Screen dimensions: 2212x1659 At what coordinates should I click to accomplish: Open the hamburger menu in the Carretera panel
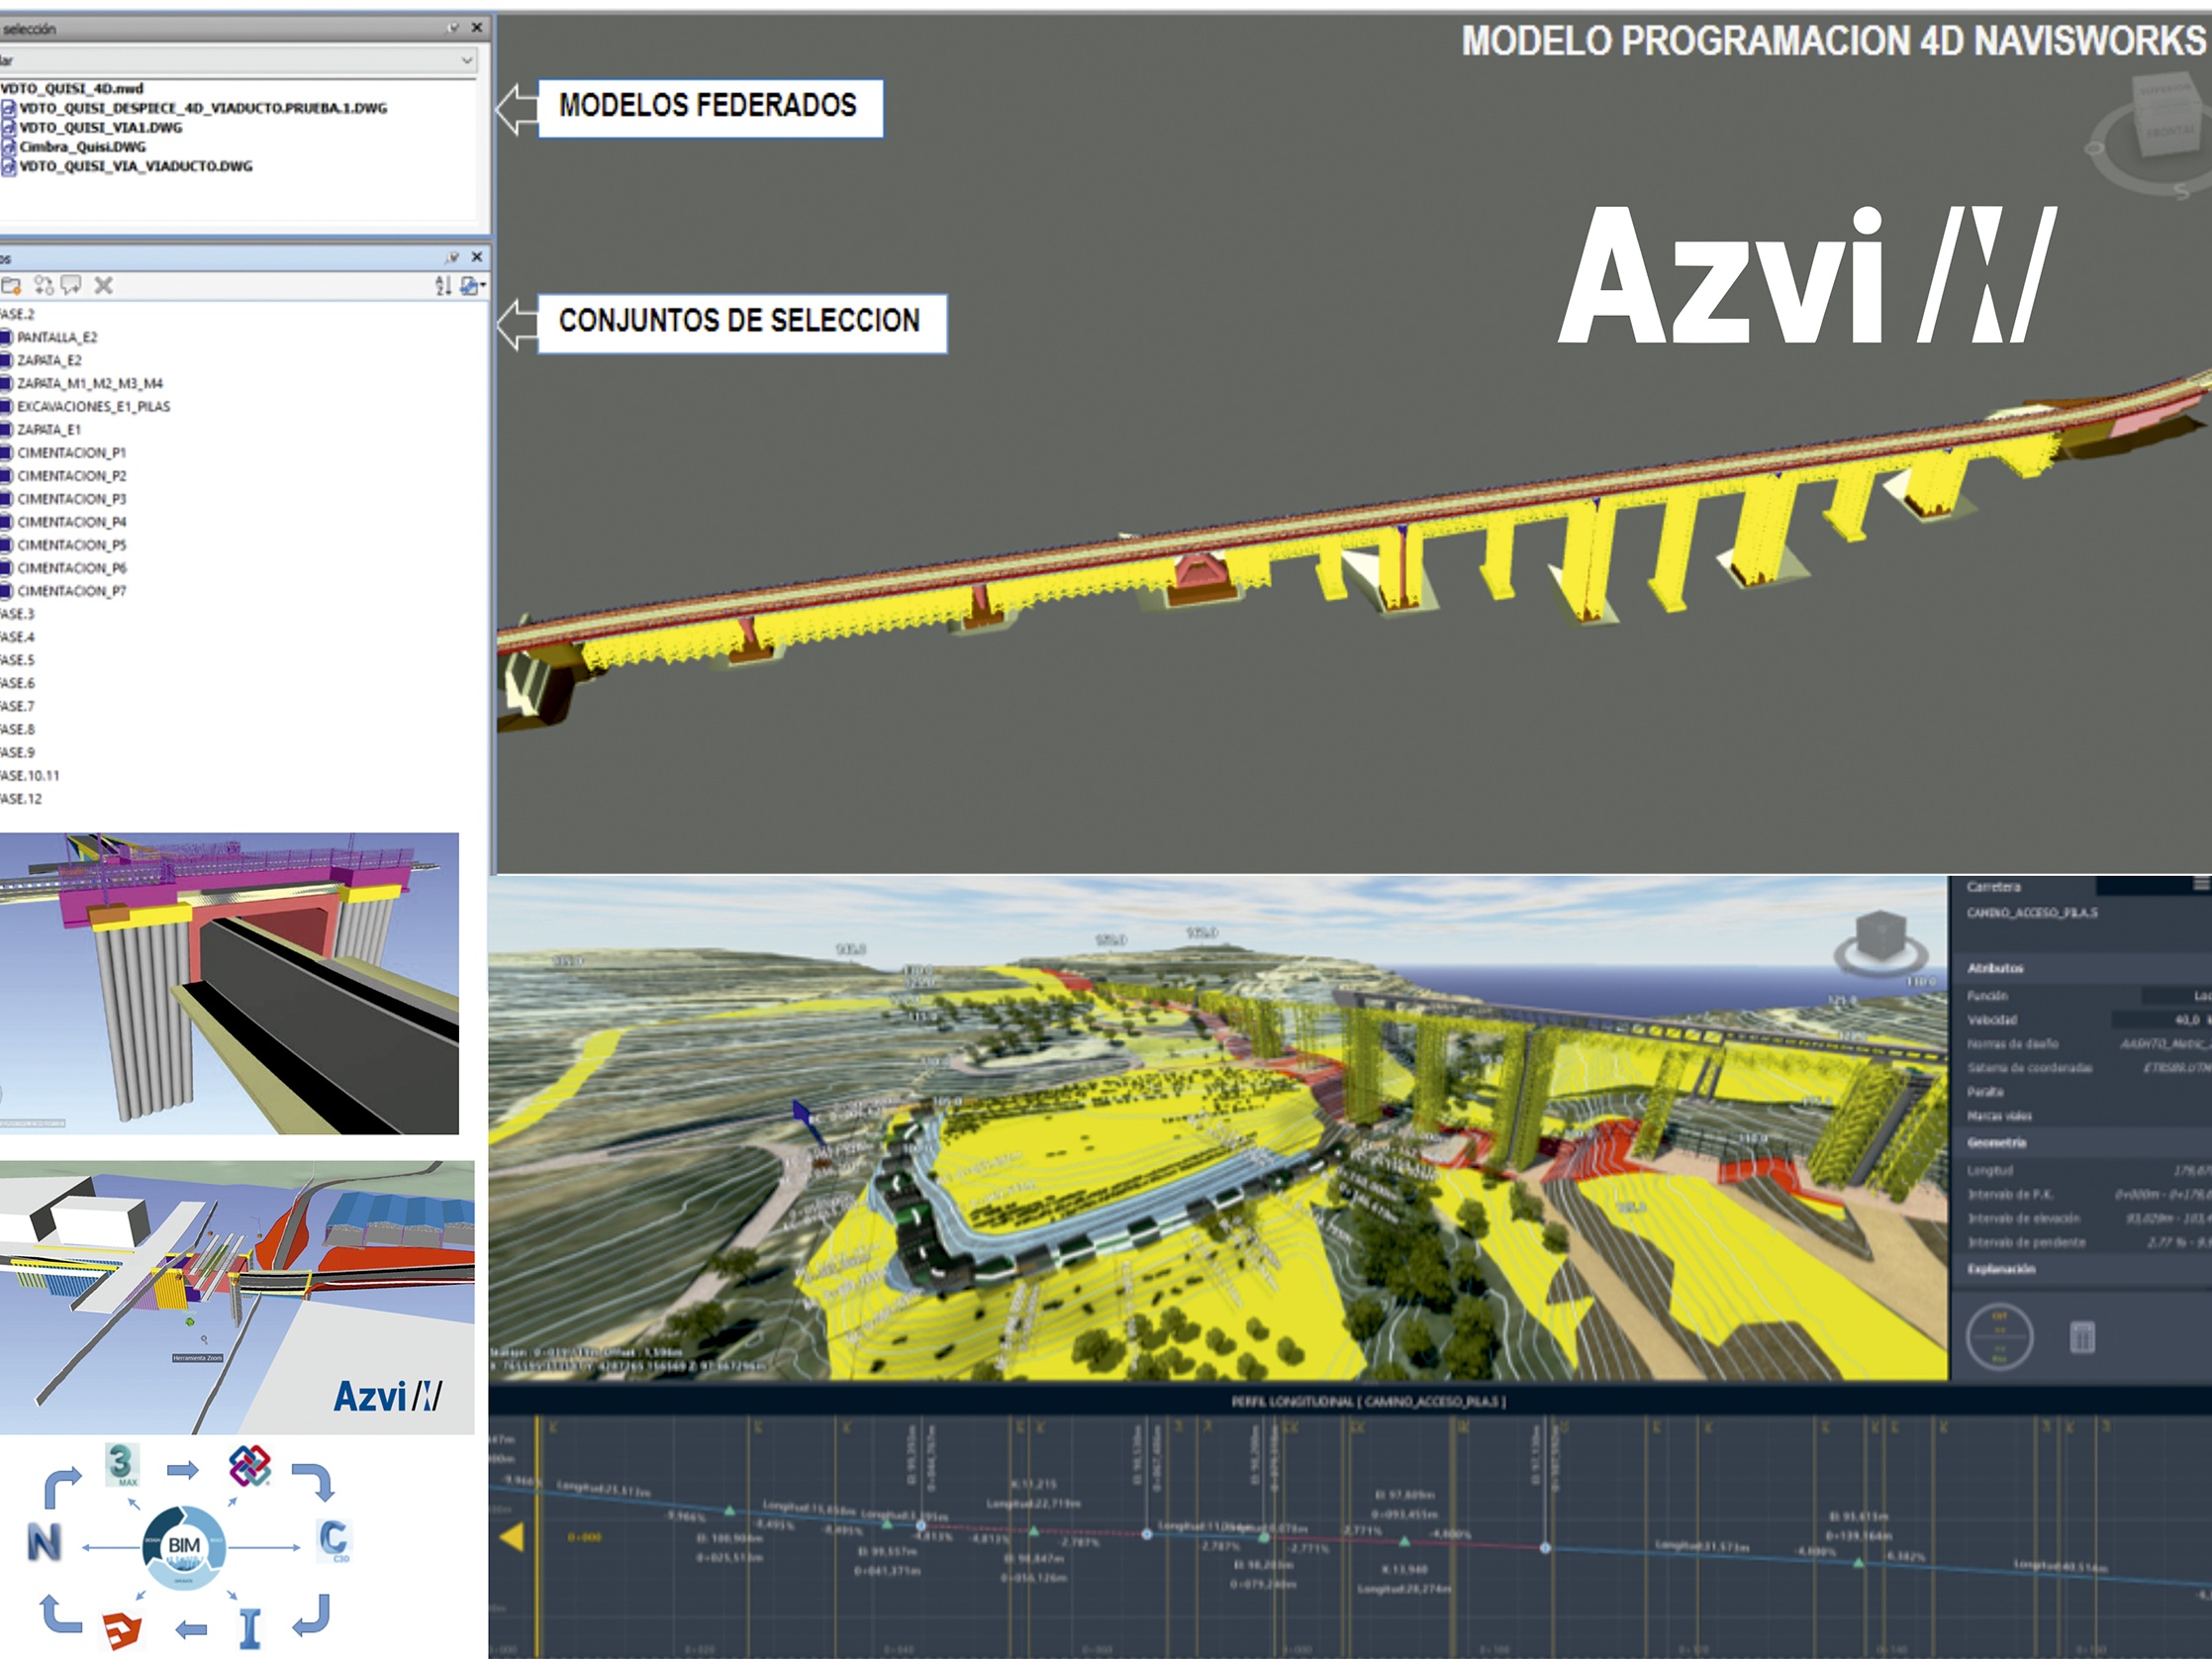[2202, 885]
